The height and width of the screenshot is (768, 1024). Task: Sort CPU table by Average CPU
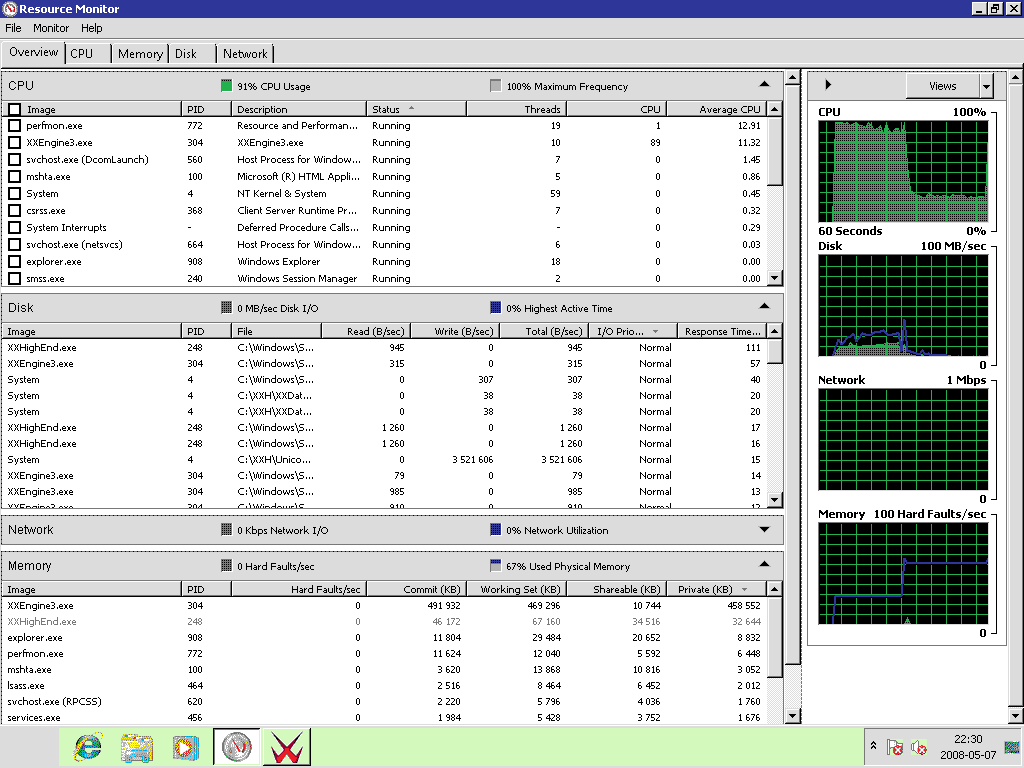716,109
